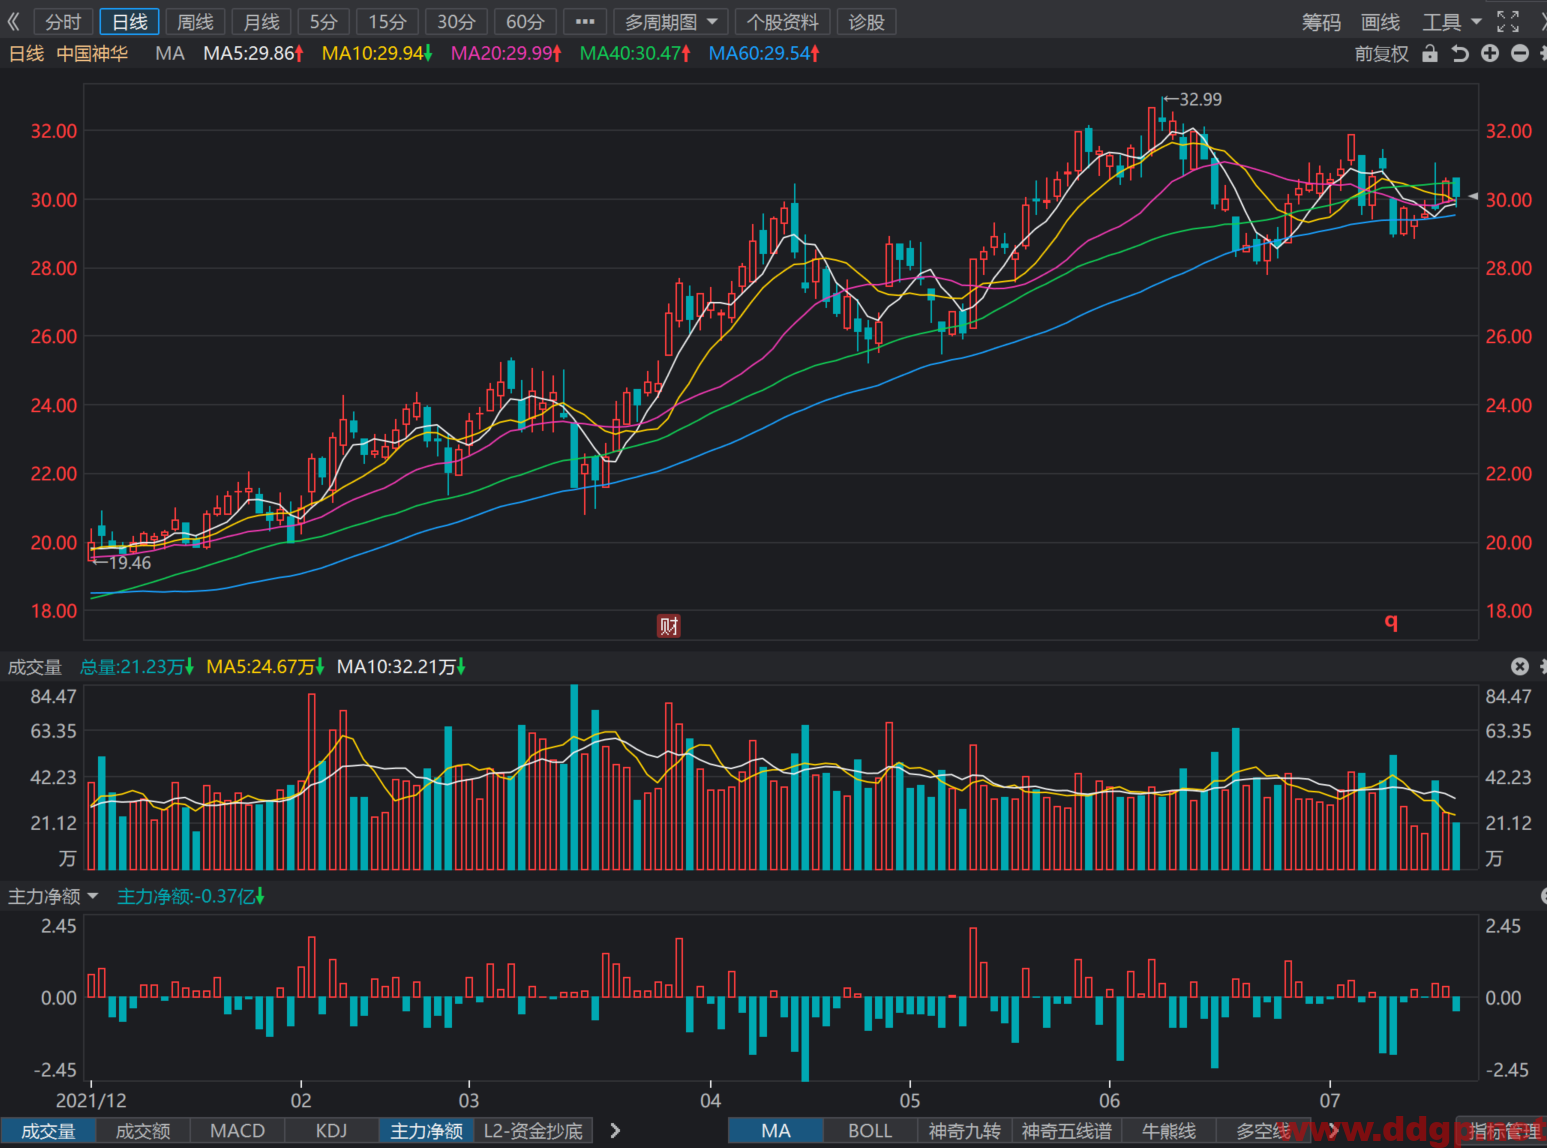Show more indicator tabs with right chevron
The width and height of the screenshot is (1547, 1148).
615,1131
